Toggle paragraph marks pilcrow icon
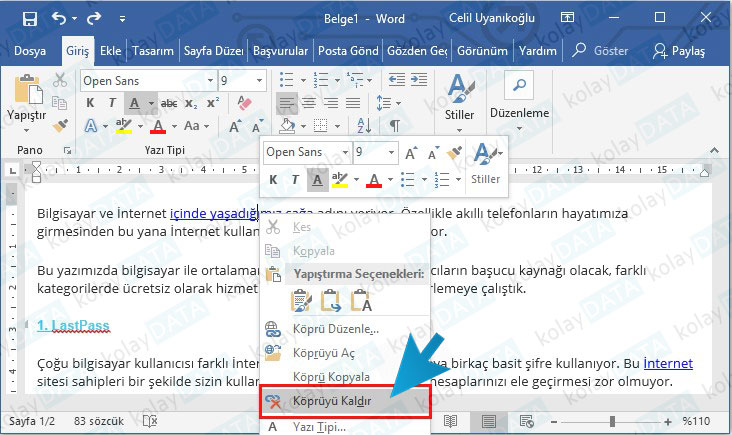The height and width of the screenshot is (435, 732). tap(394, 126)
